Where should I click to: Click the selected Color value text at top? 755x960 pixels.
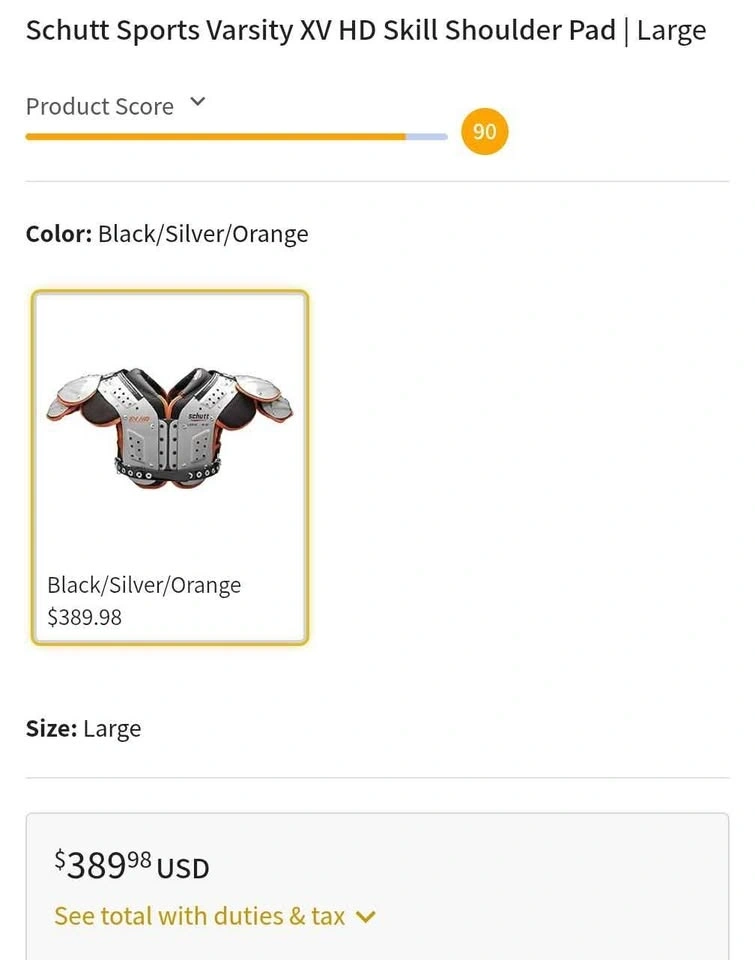203,234
